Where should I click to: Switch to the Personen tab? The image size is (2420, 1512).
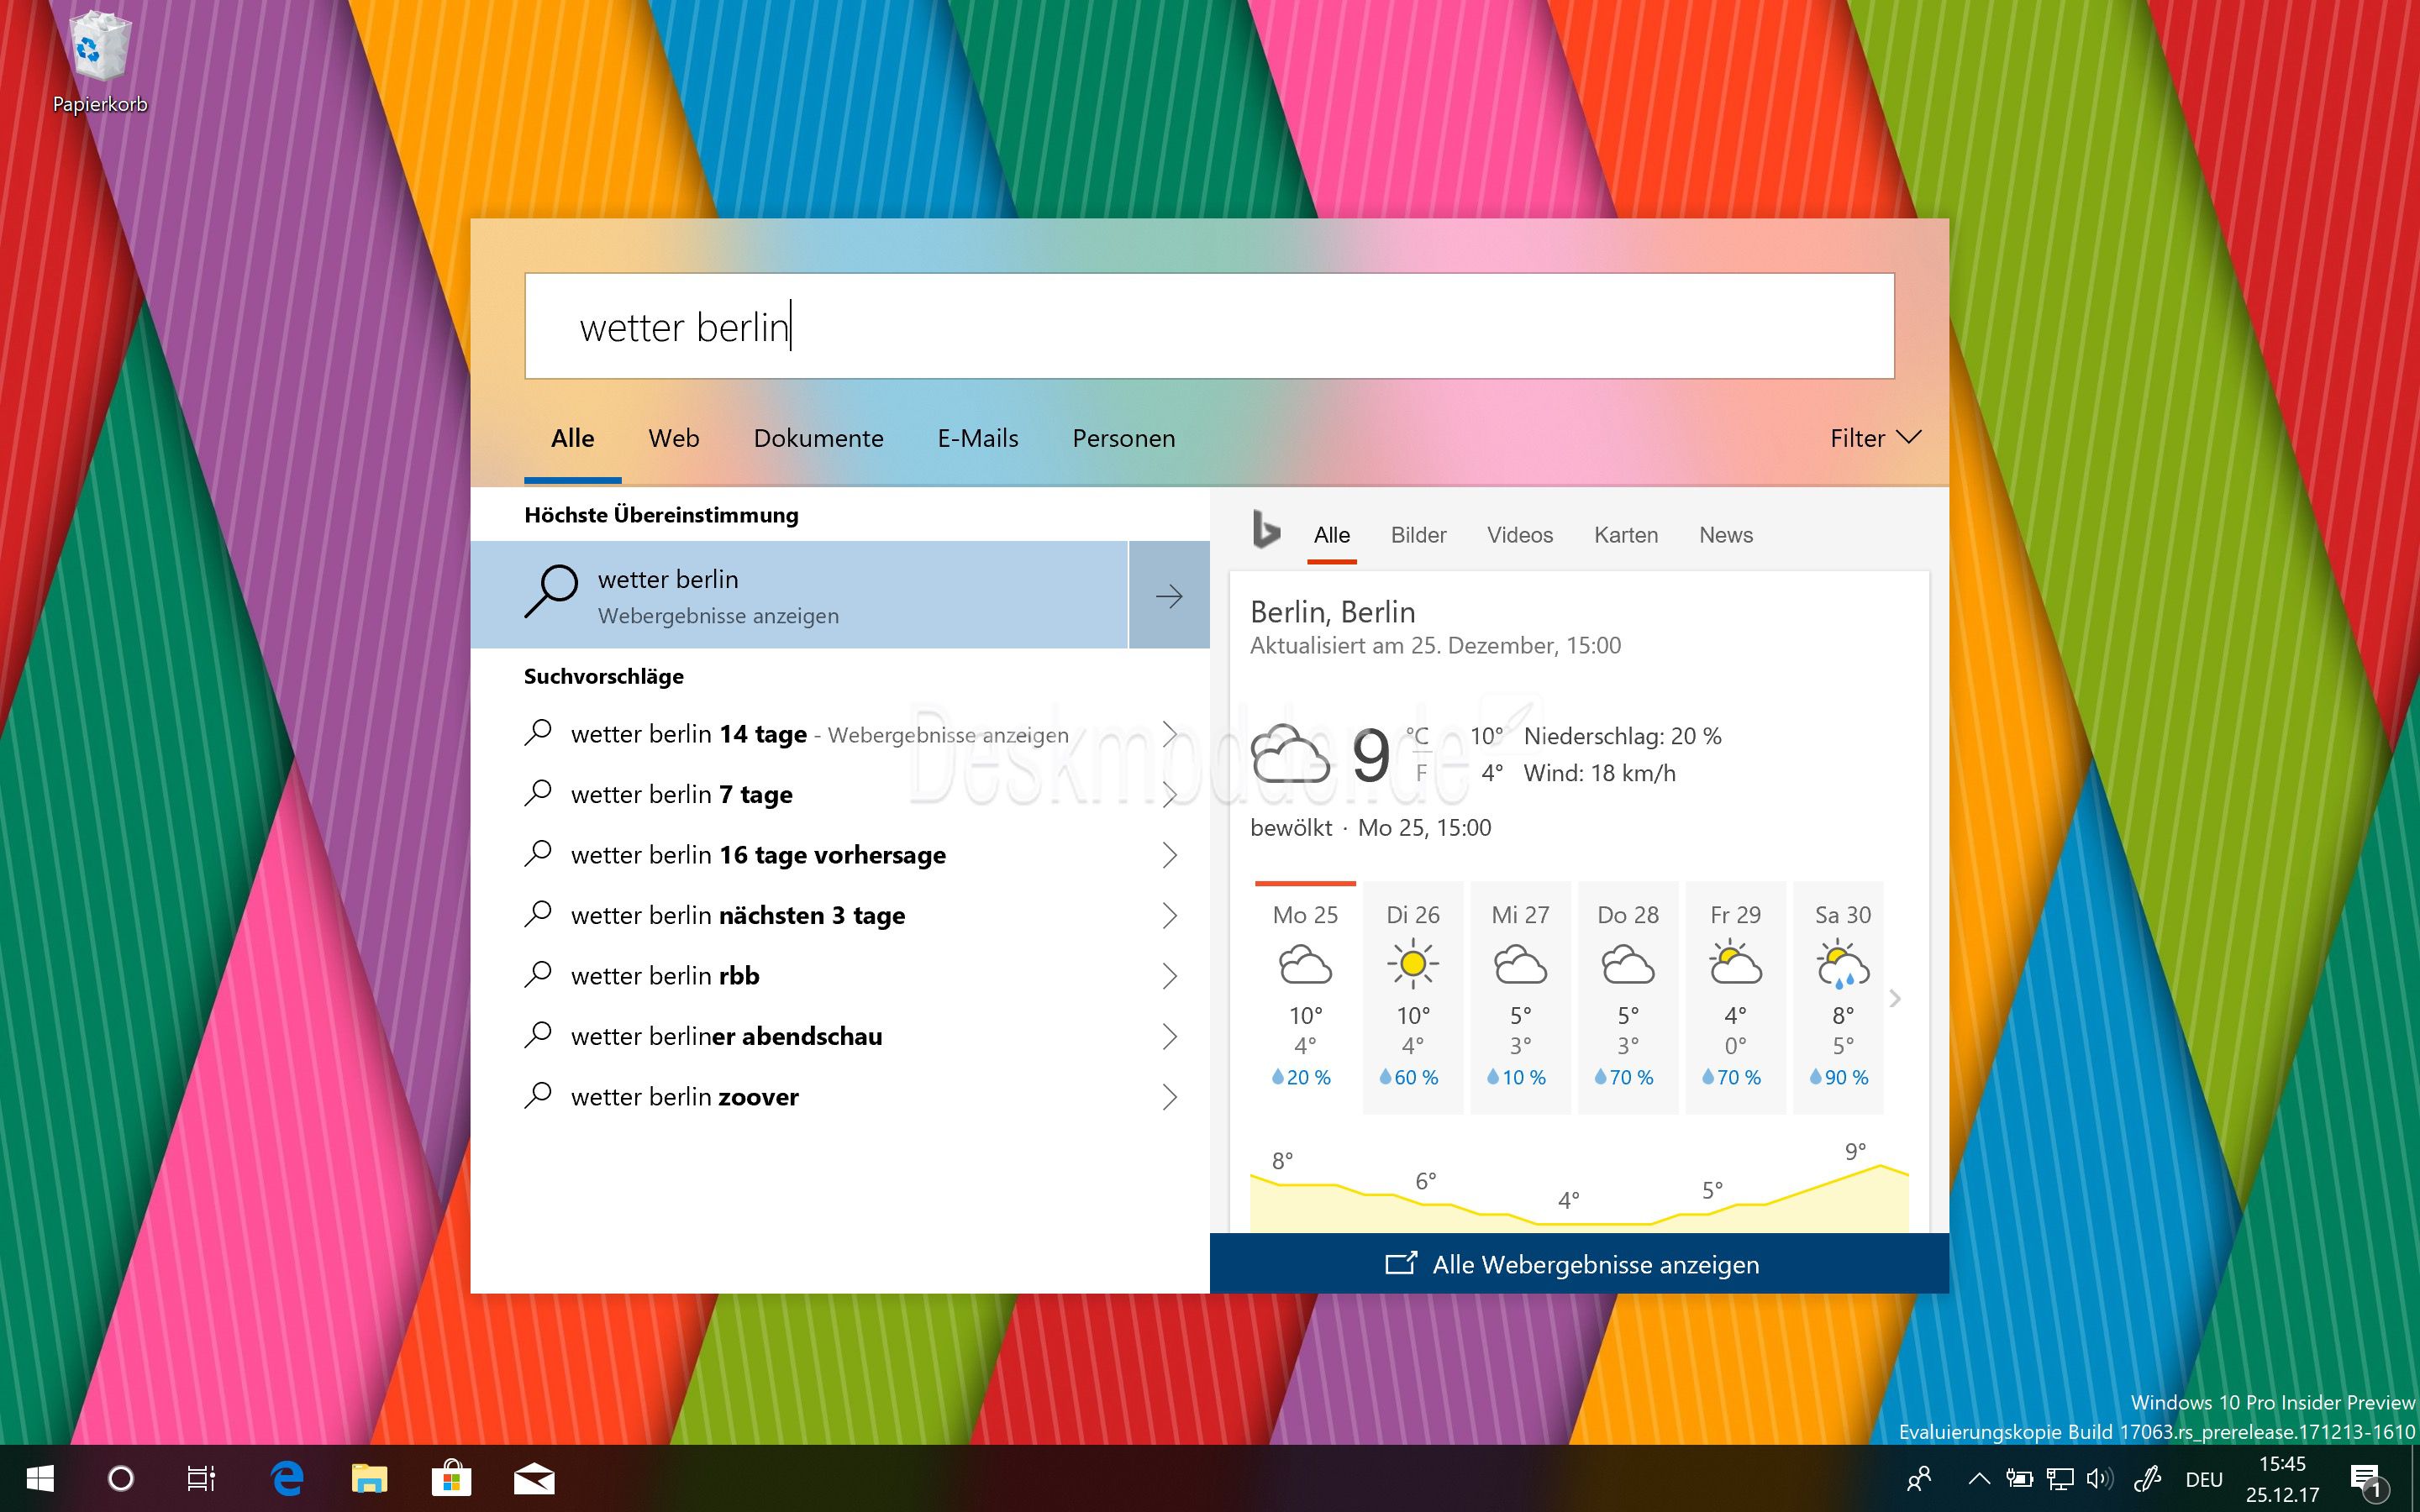[1123, 438]
